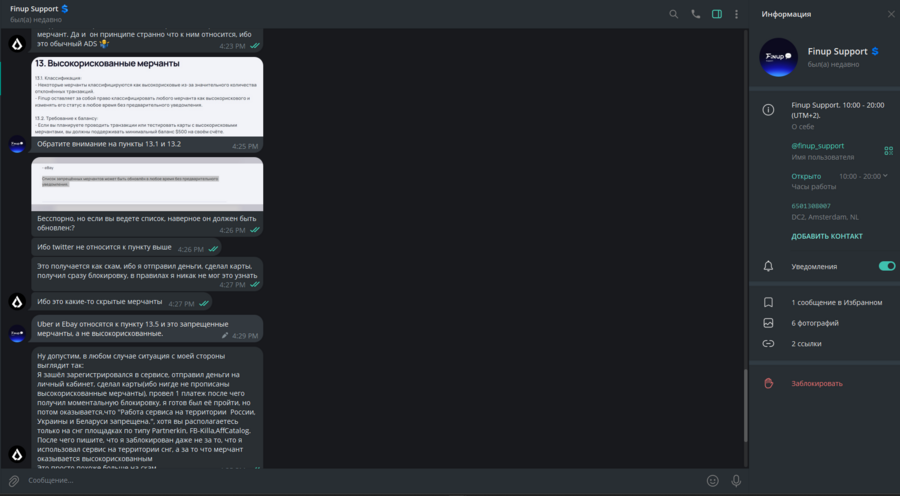Close the Информация panel
This screenshot has height=496, width=900.
891,14
